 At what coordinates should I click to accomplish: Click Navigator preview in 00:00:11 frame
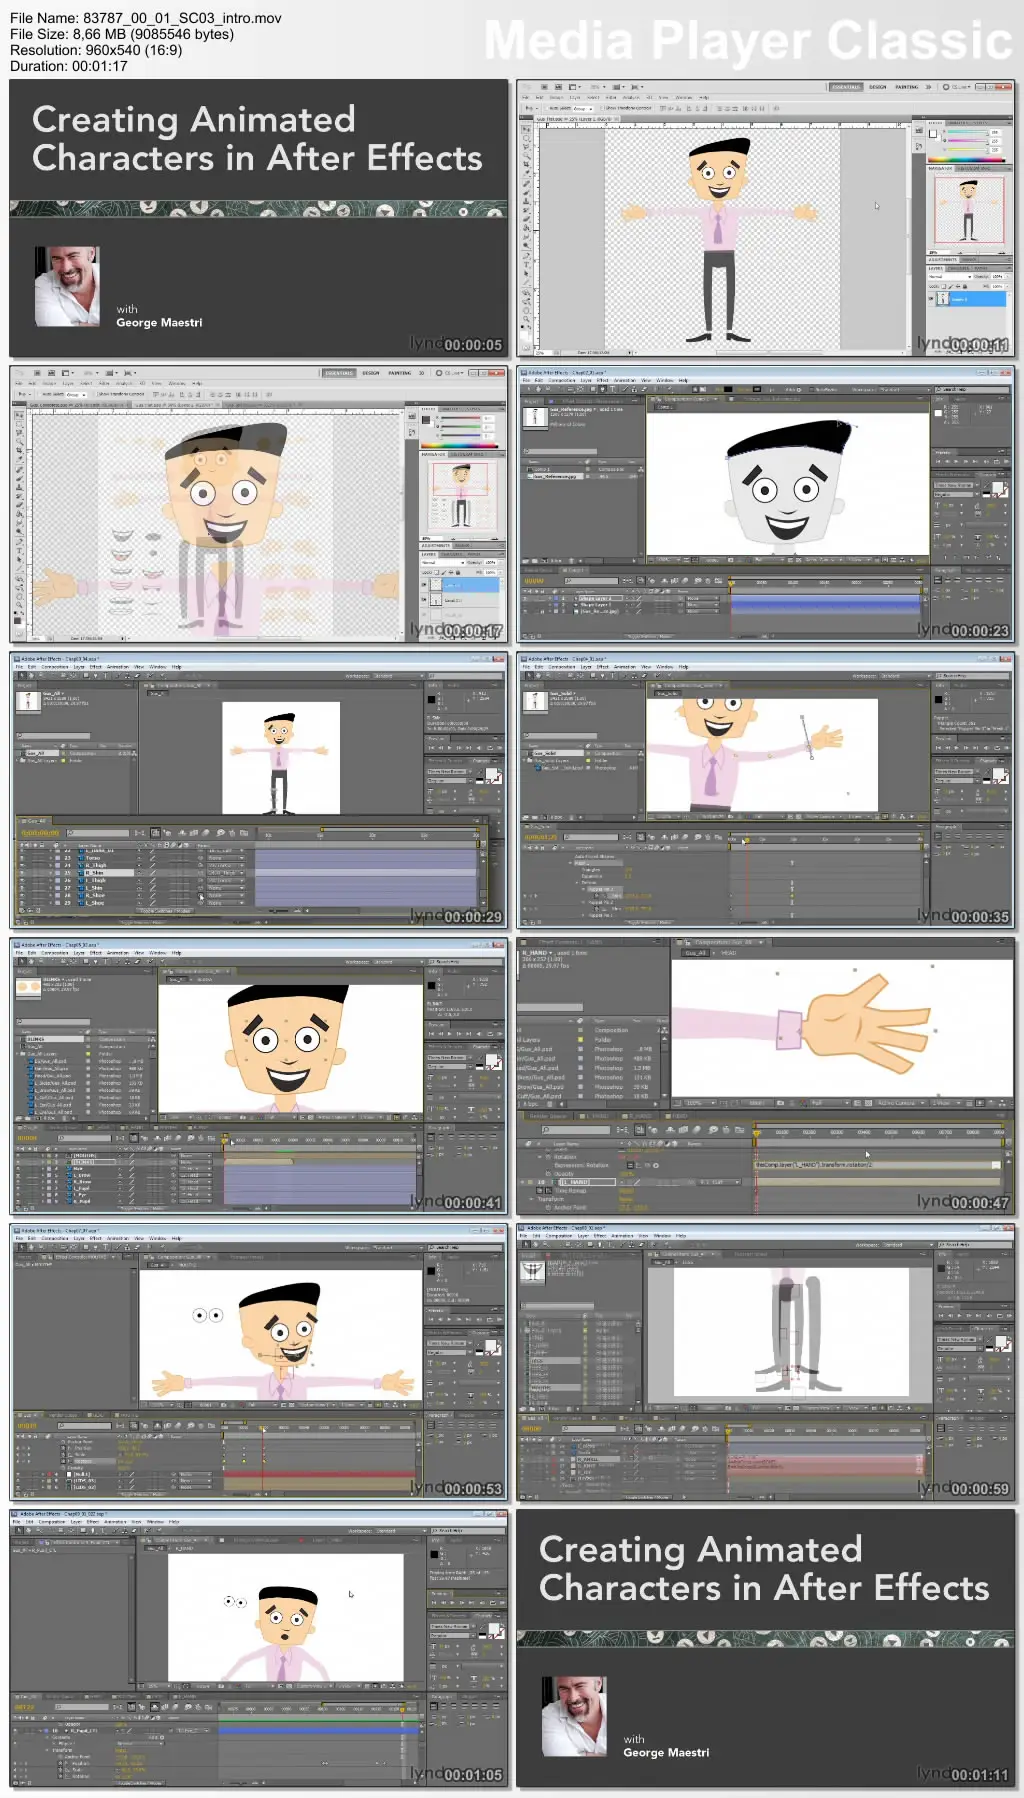click(x=969, y=209)
